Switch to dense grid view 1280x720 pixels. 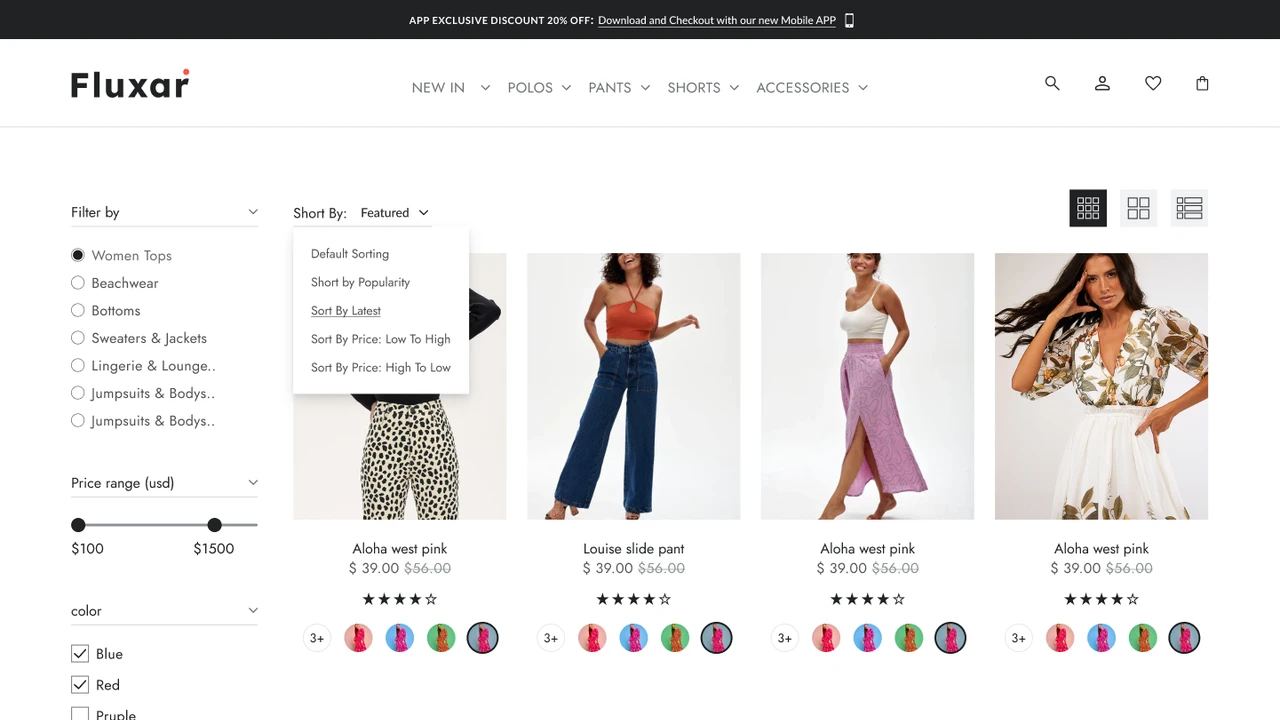pyautogui.click(x=1088, y=208)
